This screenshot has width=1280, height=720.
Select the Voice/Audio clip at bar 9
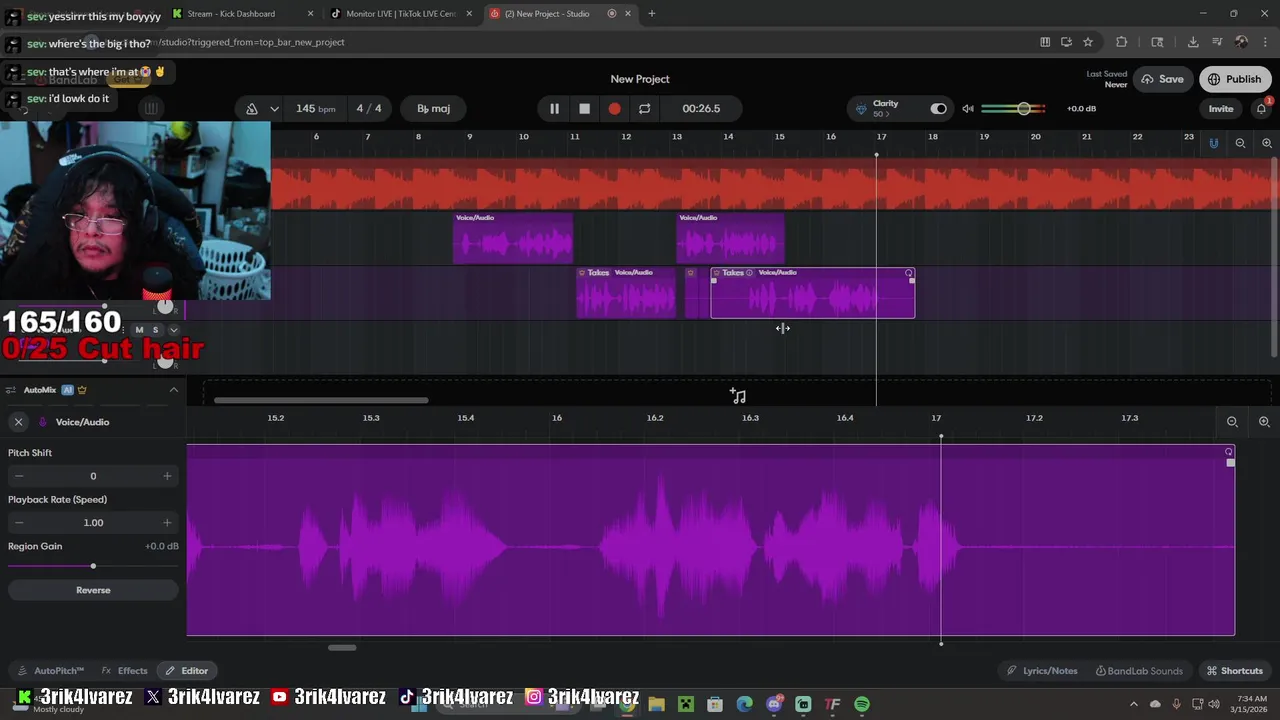click(513, 238)
